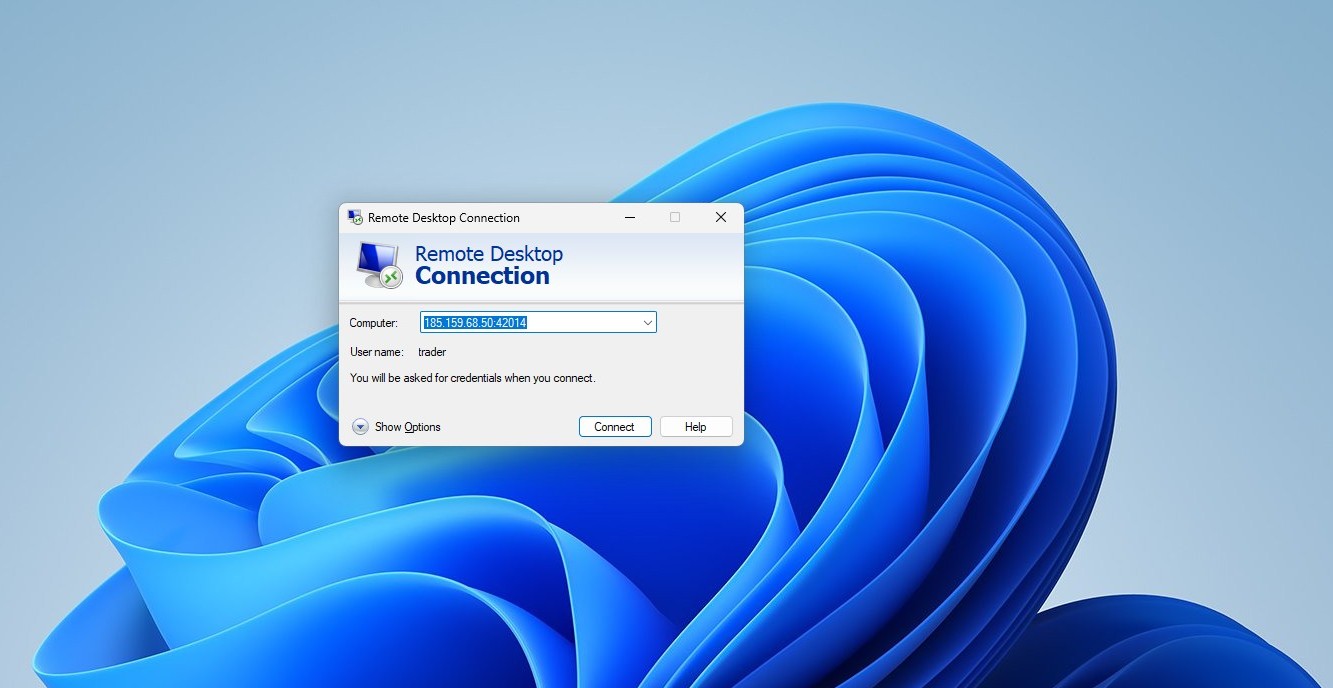
Task: Open the Help button
Action: tap(696, 427)
